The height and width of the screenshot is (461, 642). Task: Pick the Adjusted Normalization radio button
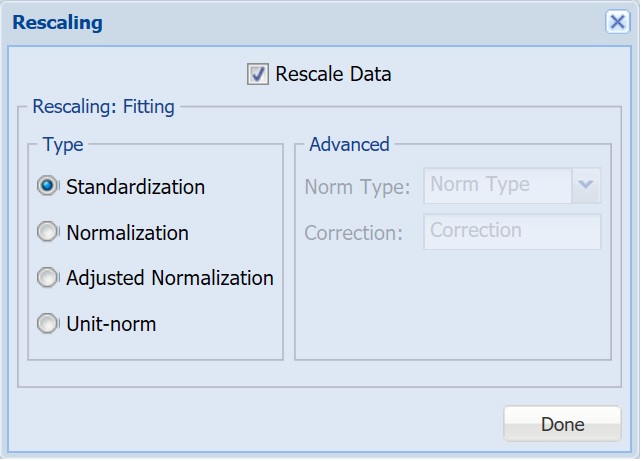[48, 278]
